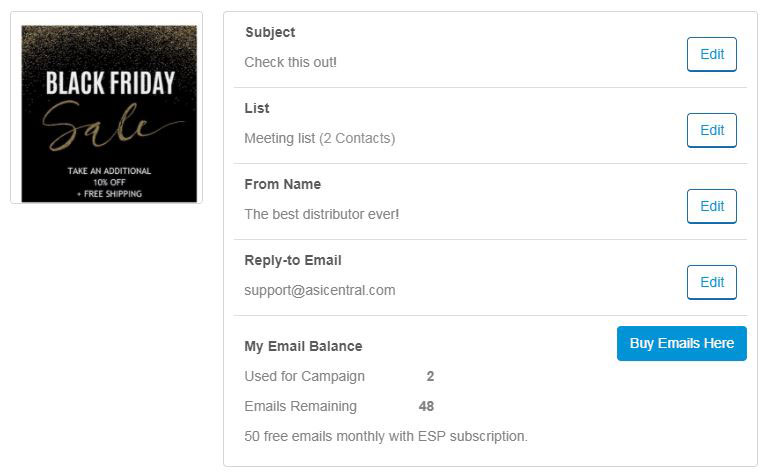Edit the From Name field
This screenshot has height=474, width=764.
tap(711, 206)
